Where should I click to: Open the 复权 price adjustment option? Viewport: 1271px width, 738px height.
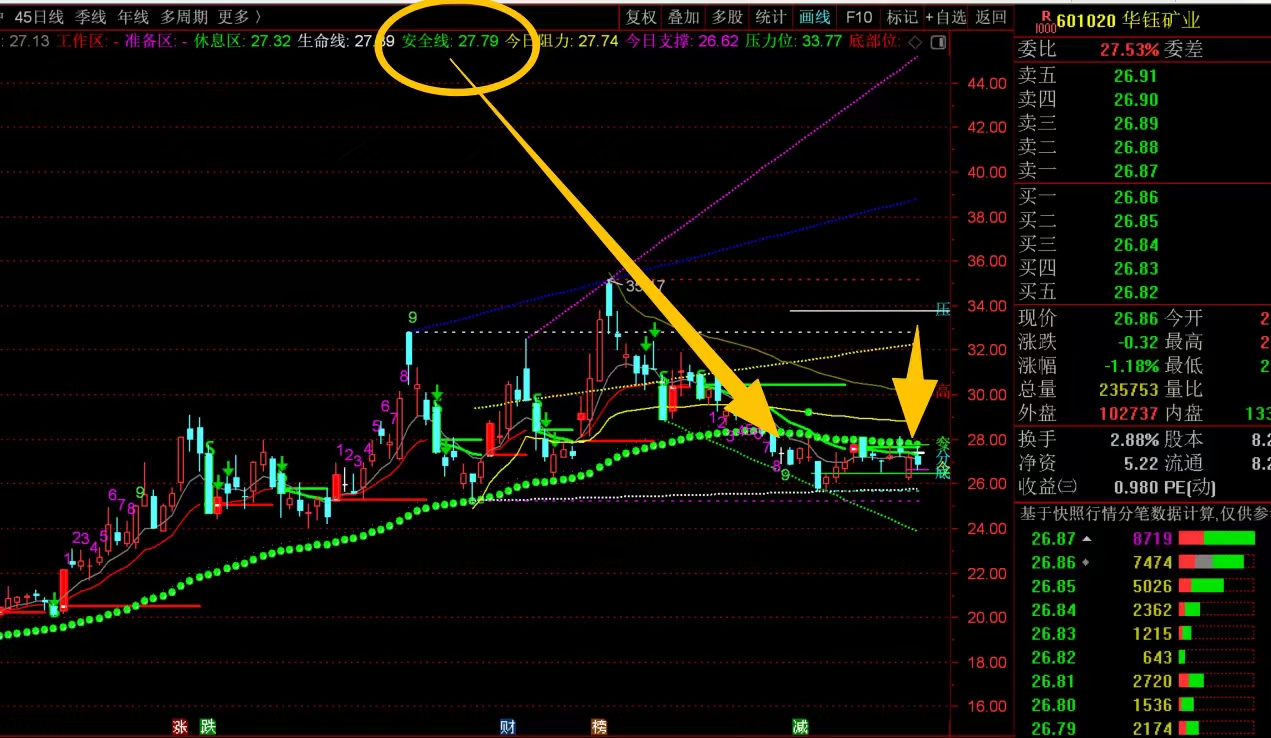641,17
